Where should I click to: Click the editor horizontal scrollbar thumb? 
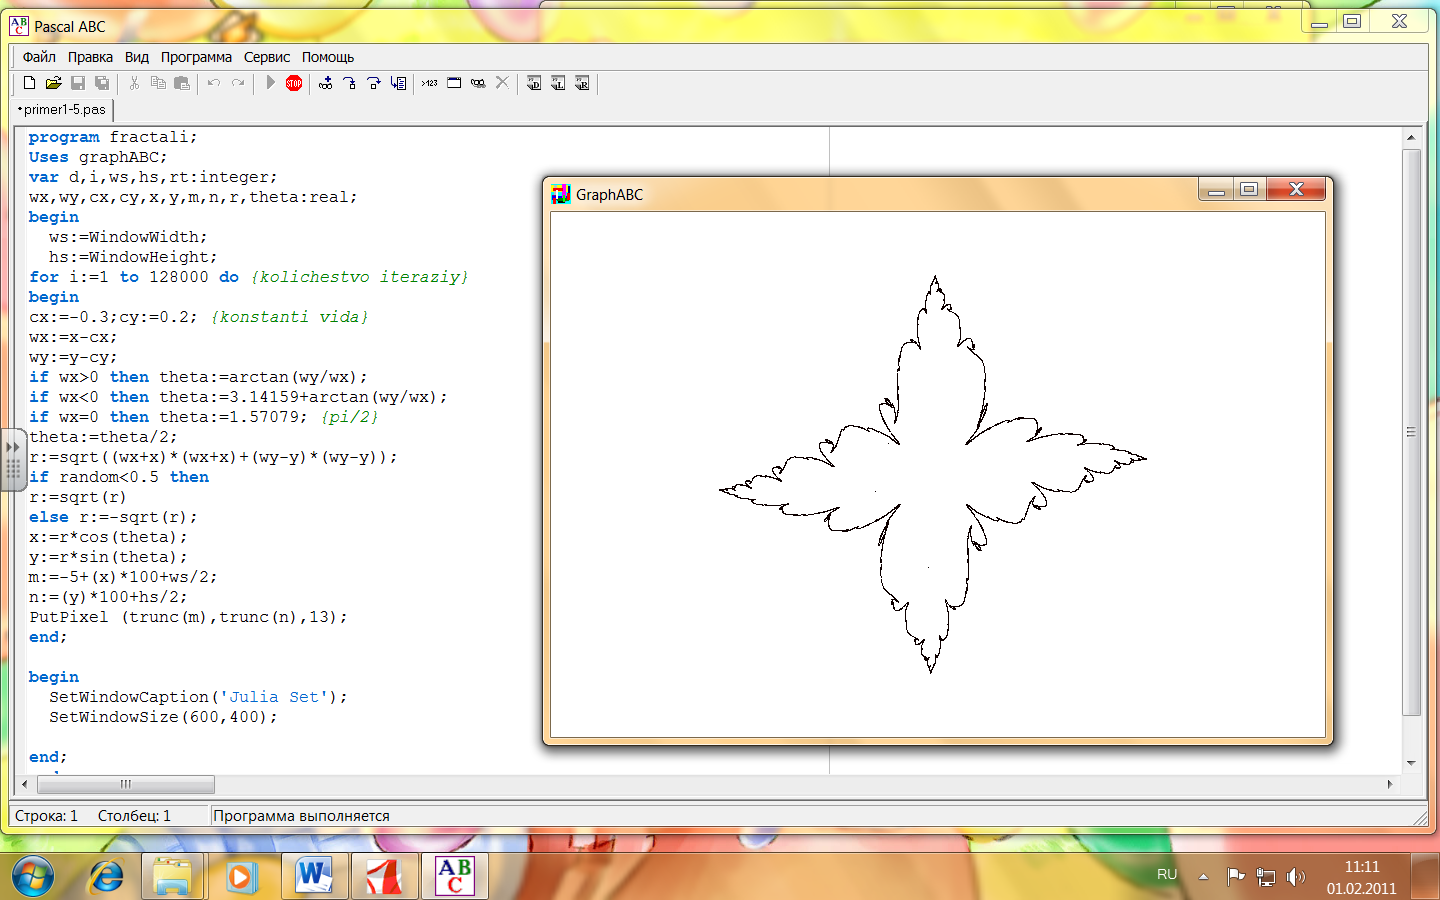click(x=125, y=784)
